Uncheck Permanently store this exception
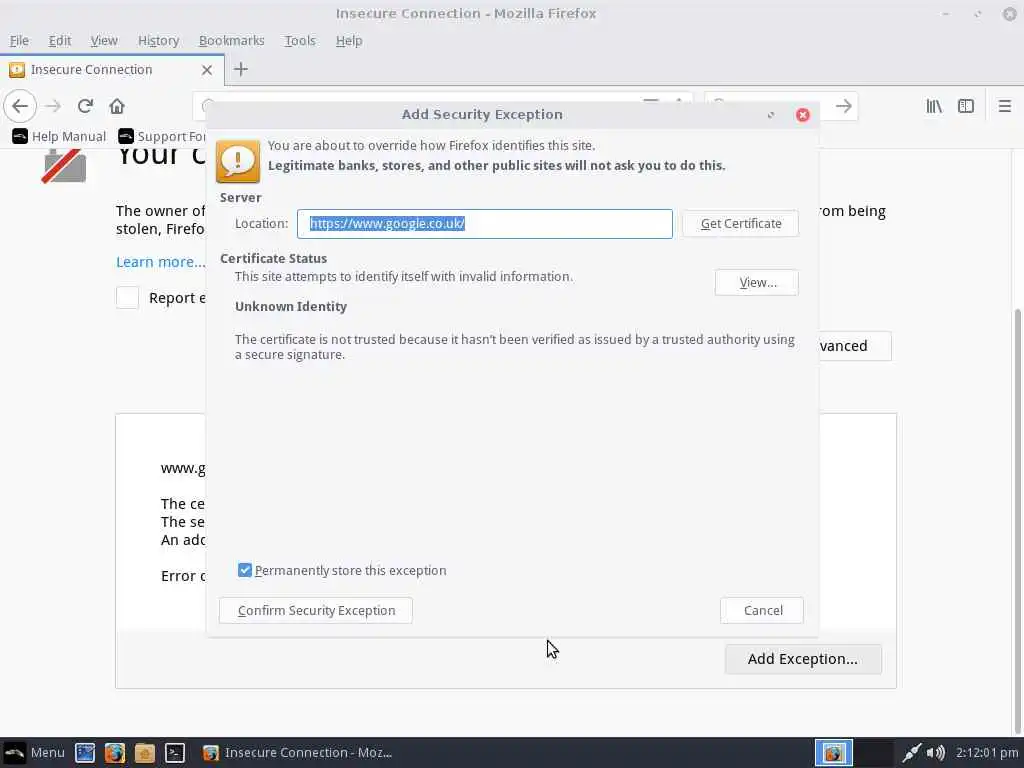 point(245,570)
